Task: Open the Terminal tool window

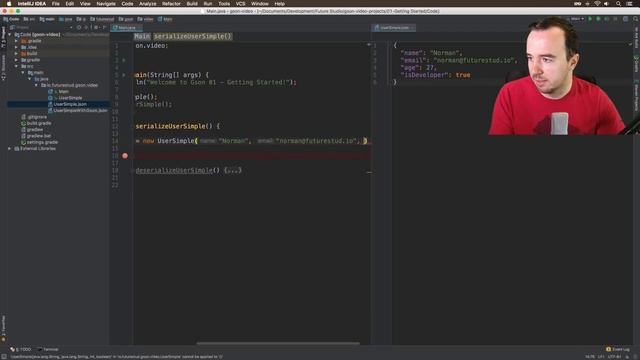Action: tap(48, 349)
